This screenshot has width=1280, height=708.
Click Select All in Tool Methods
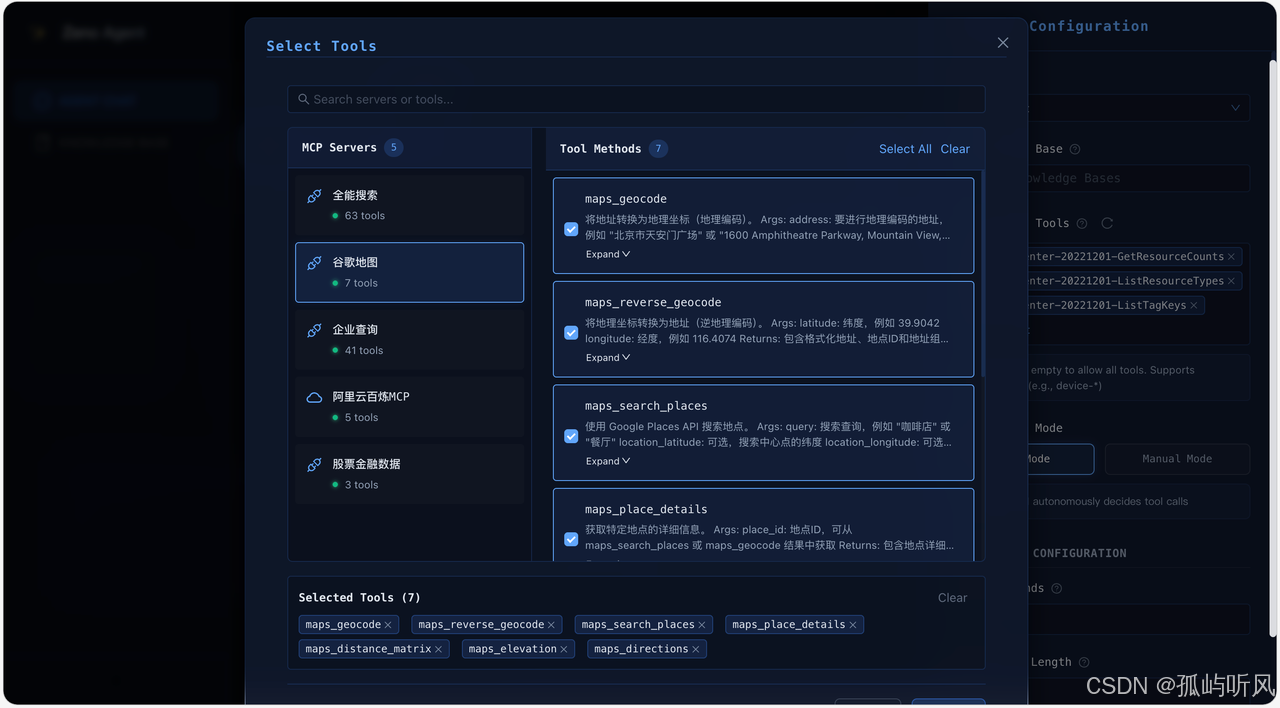point(905,149)
